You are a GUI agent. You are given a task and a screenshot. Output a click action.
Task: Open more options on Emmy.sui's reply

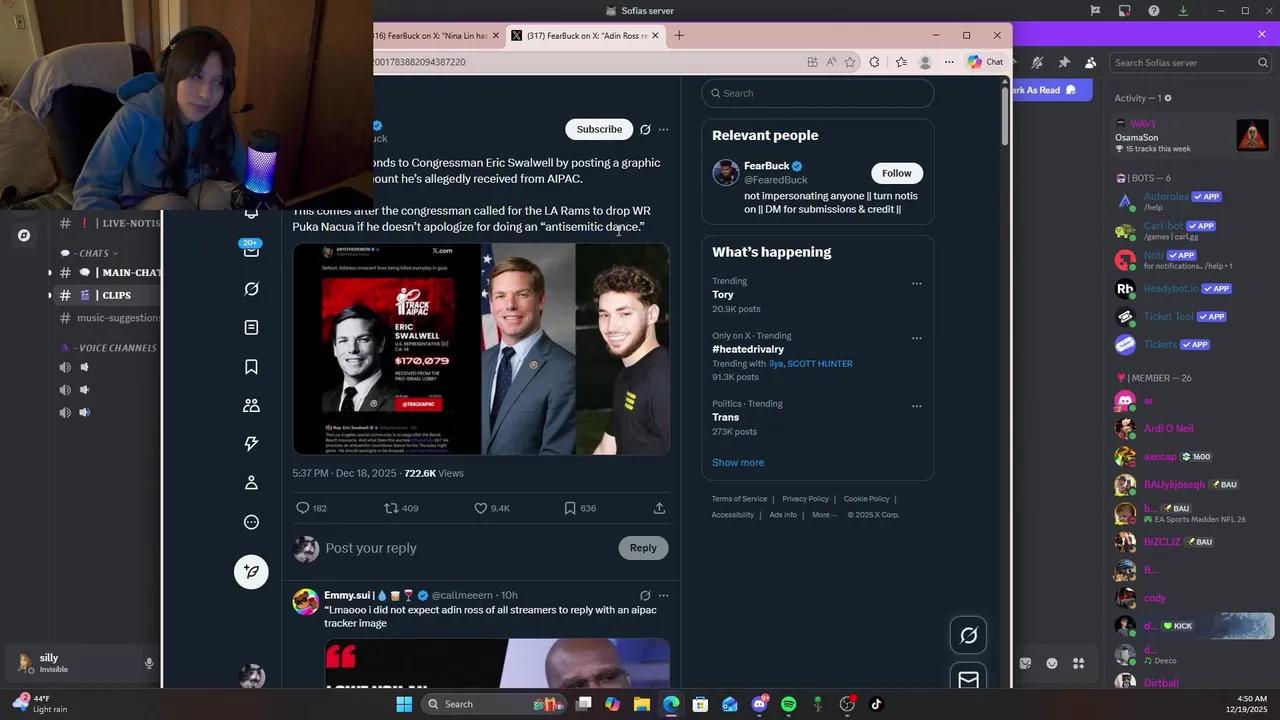663,595
